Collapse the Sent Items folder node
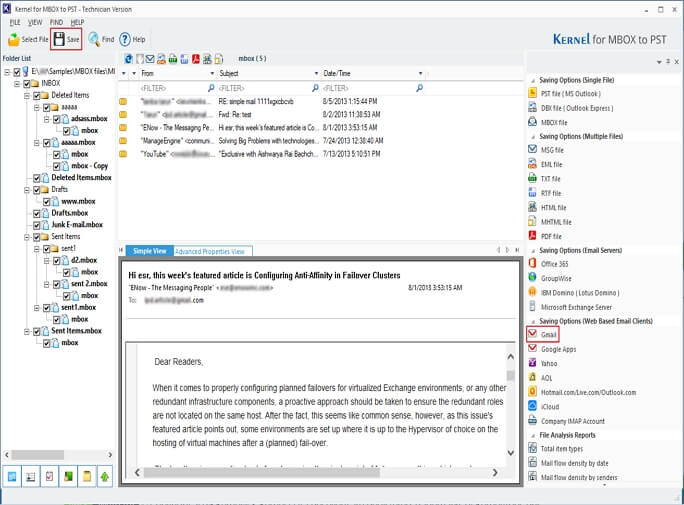Viewport: 684px width, 505px height. click(x=27, y=237)
